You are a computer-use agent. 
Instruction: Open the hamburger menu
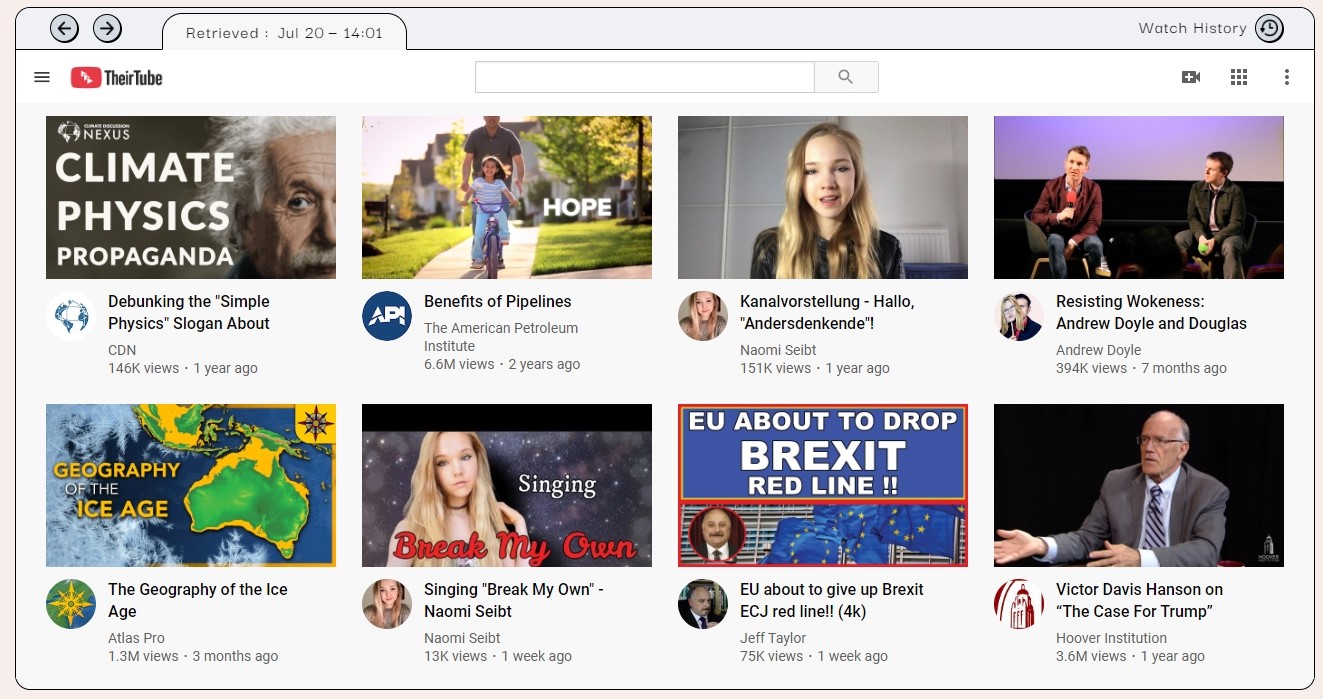point(42,77)
